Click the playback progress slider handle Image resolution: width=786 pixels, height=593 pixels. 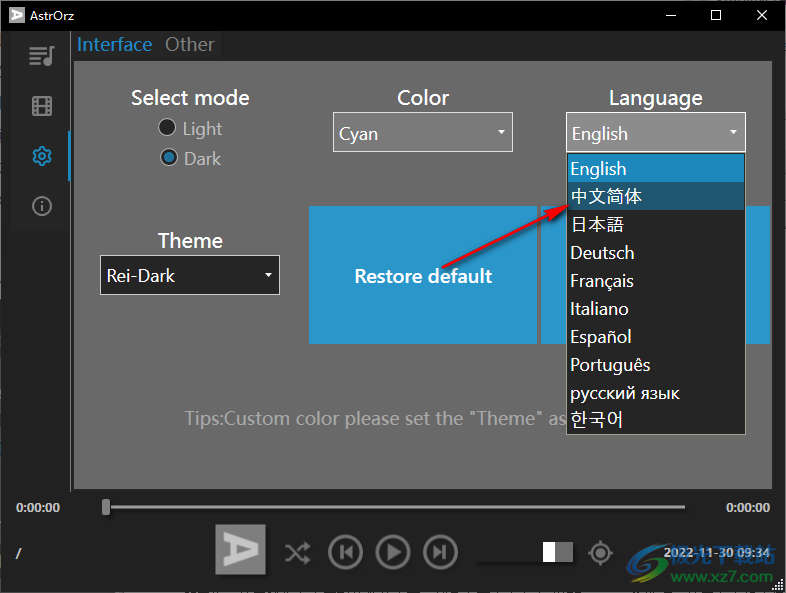tap(106, 507)
